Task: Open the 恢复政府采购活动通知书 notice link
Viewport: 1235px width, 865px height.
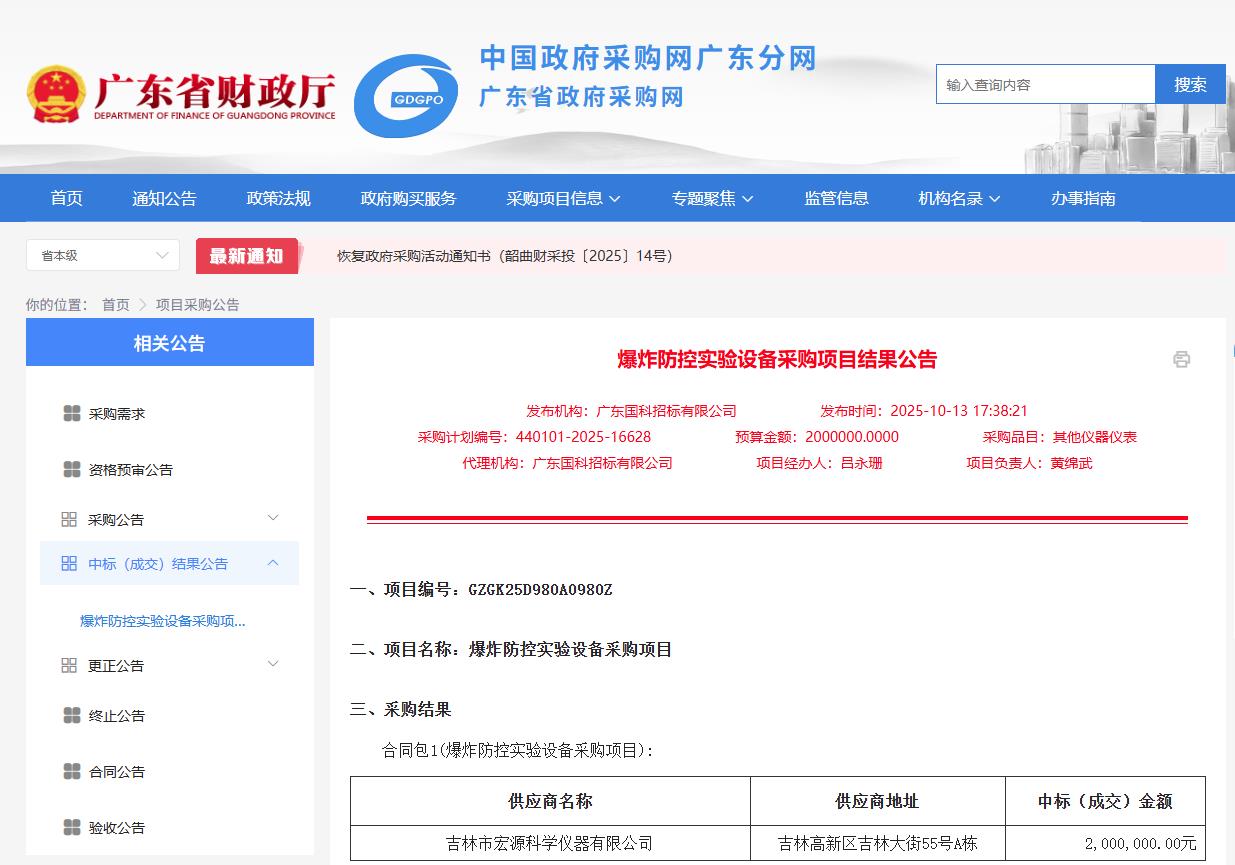Action: click(505, 256)
